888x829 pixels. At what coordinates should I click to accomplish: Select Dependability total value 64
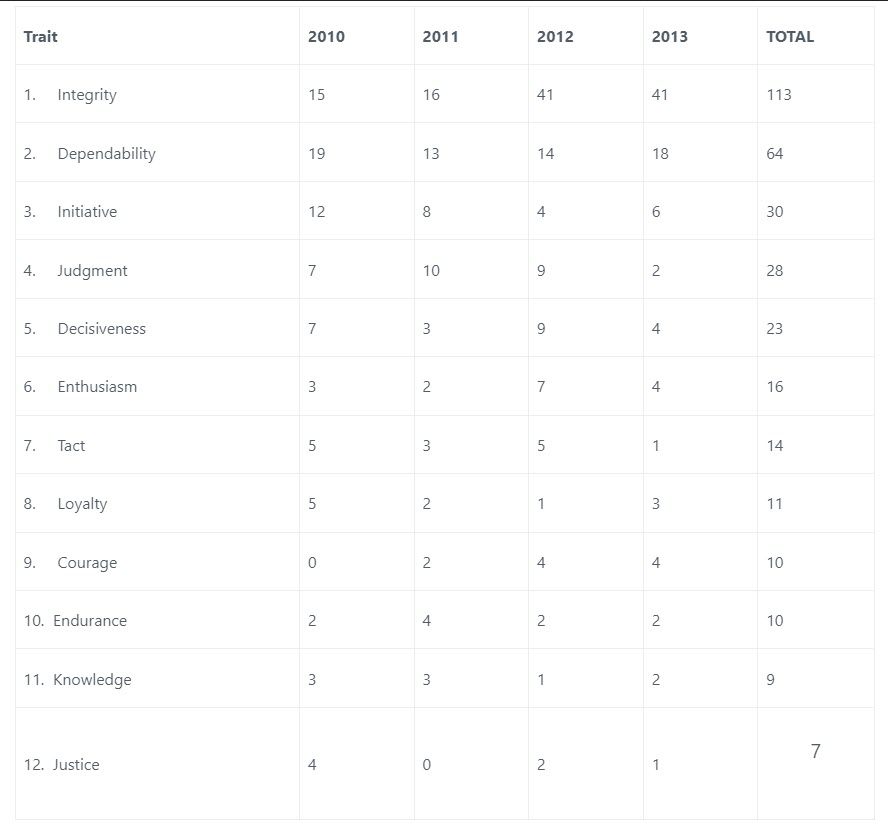(775, 153)
